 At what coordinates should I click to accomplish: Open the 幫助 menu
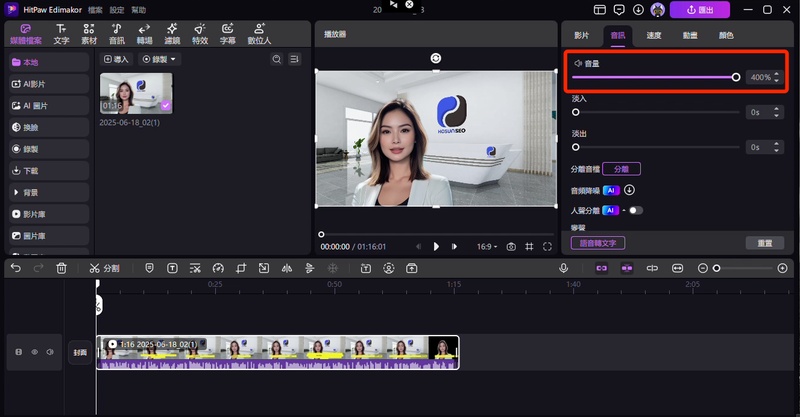138,10
